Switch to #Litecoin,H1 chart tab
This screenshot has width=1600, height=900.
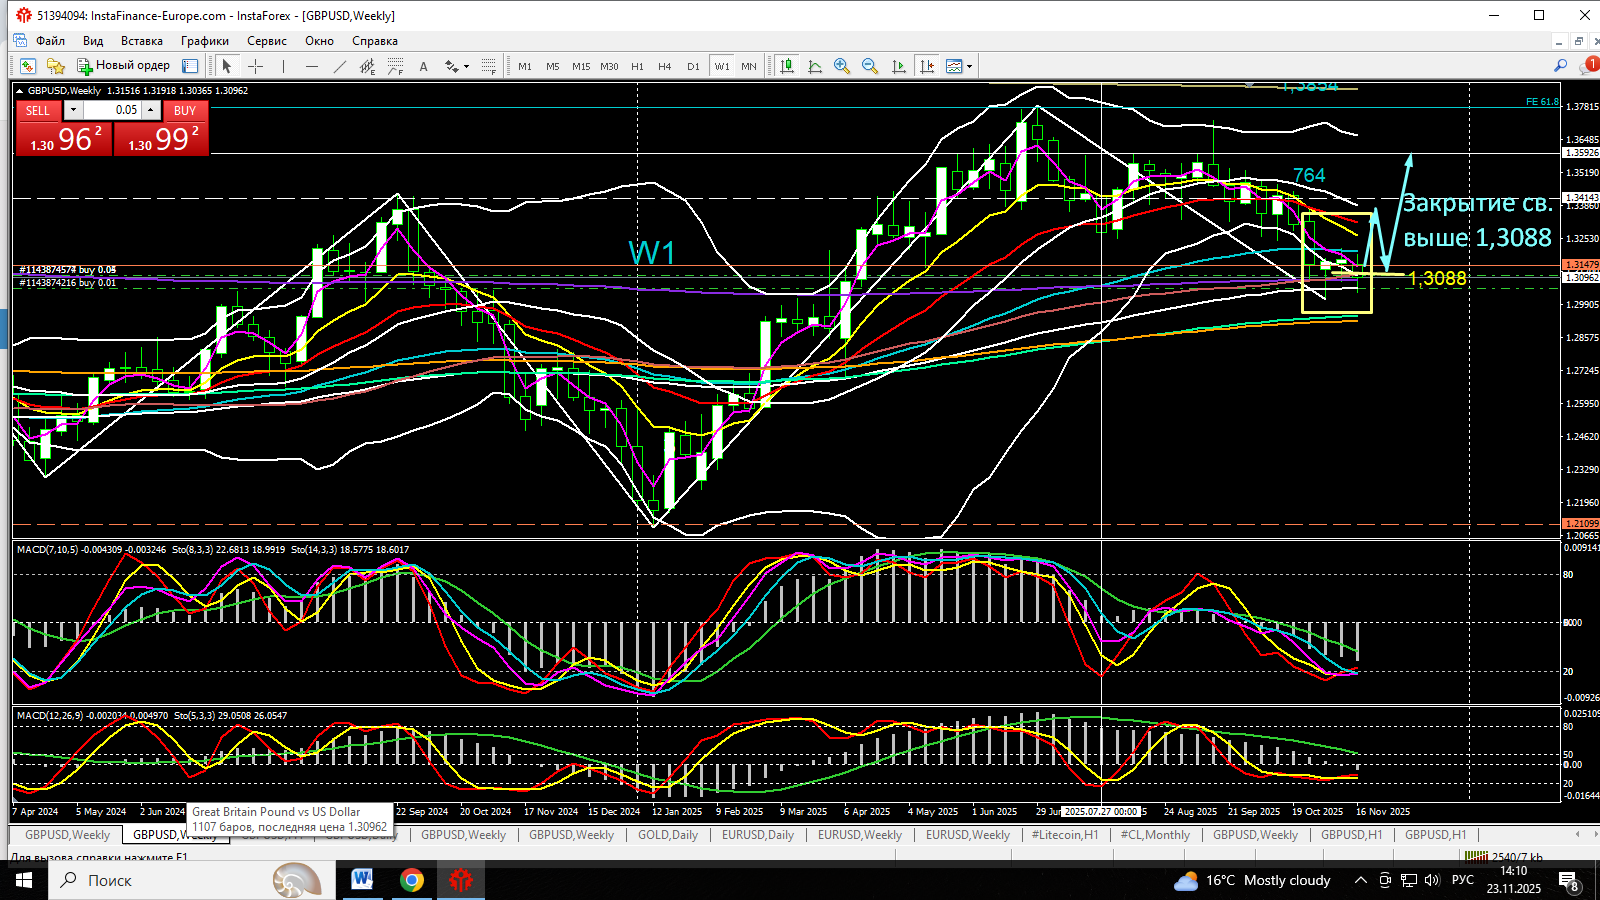point(1065,835)
